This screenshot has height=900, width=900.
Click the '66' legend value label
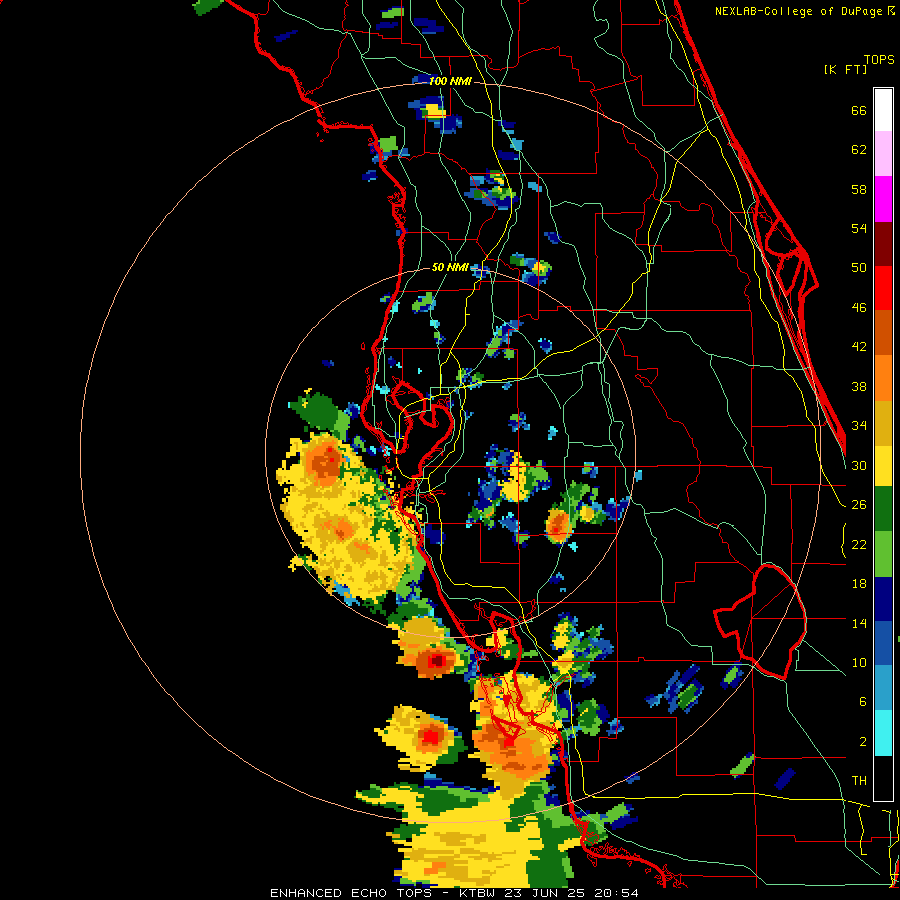(x=859, y=110)
